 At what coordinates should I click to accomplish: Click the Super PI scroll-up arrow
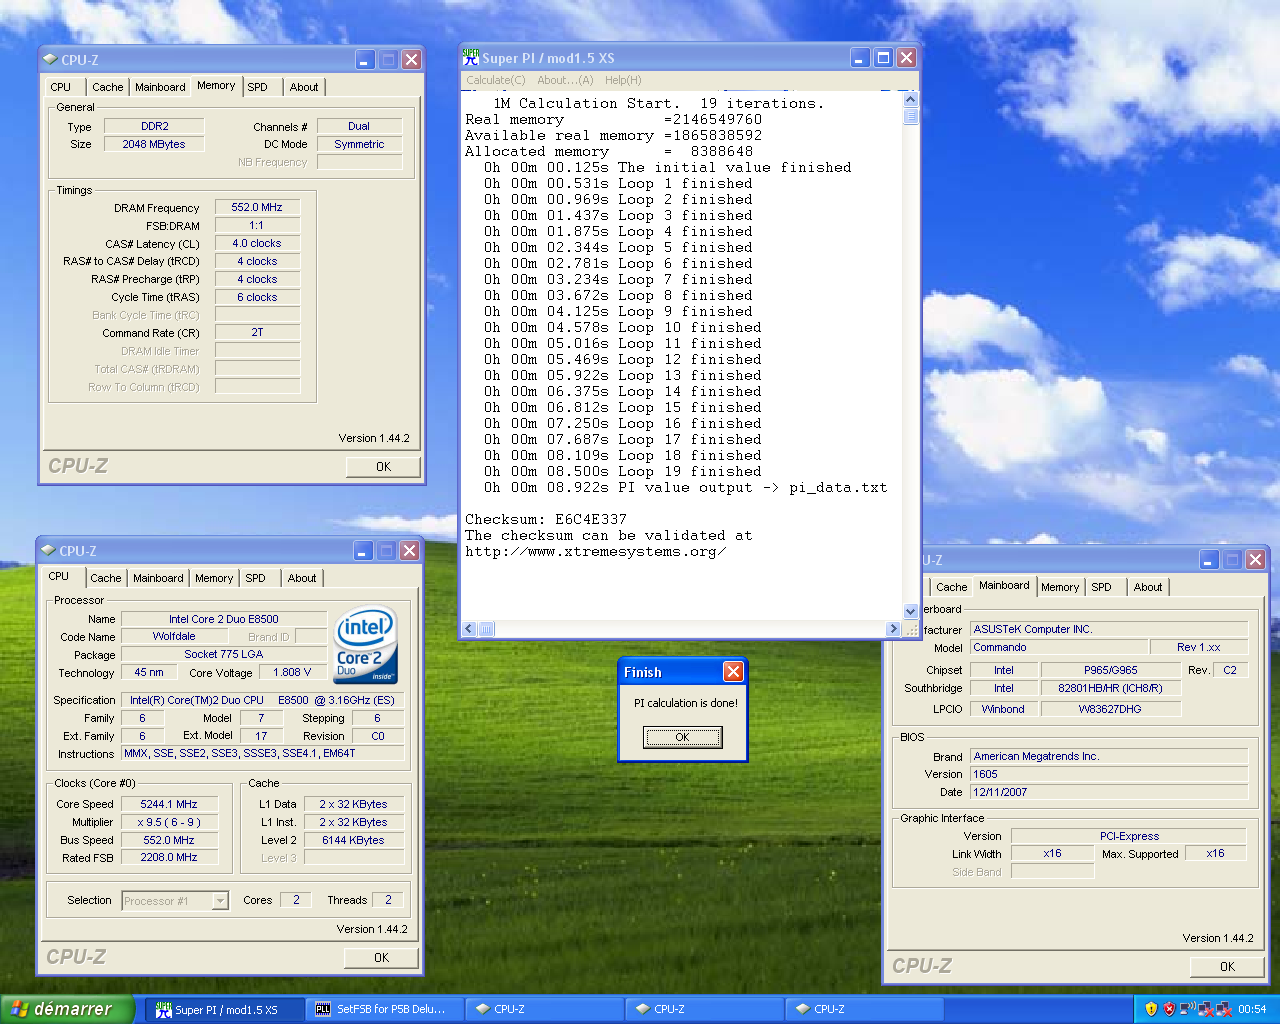tap(910, 99)
